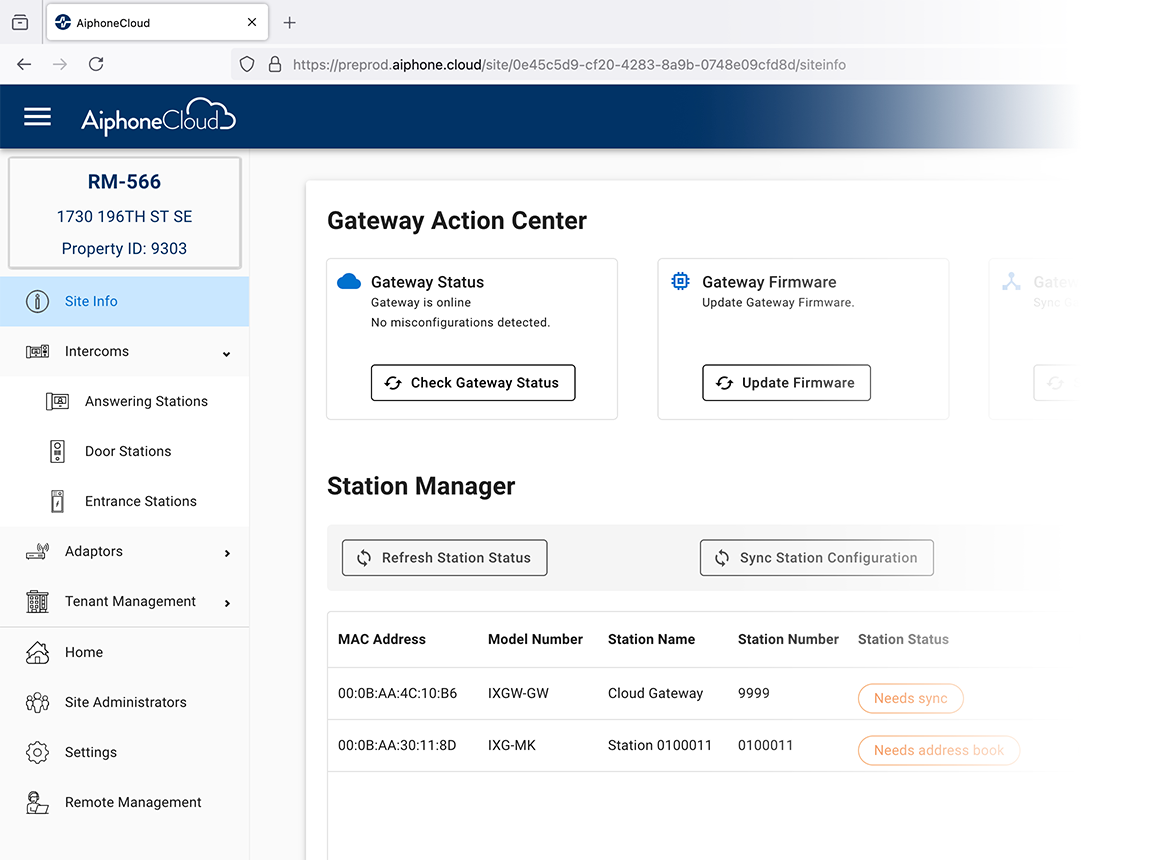Click the RM-566 site name
The height and width of the screenshot is (860, 1162).
tap(124, 182)
